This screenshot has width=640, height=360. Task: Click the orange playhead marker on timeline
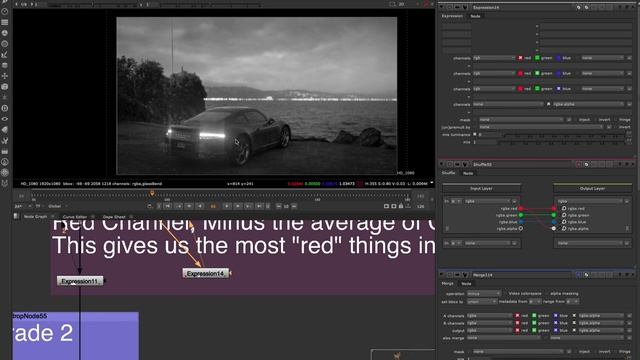(152, 193)
